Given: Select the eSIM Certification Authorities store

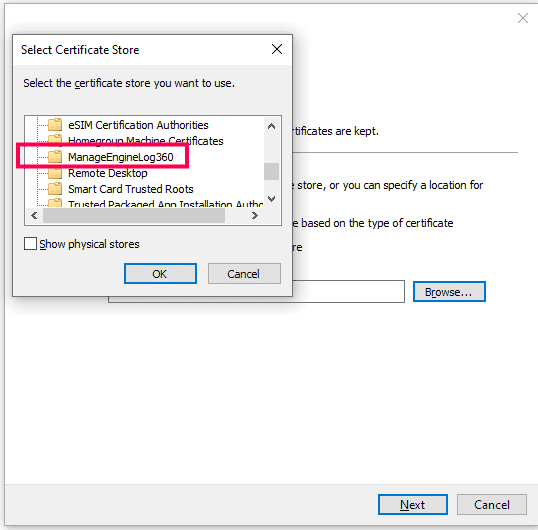Looking at the screenshot, I should [x=138, y=125].
